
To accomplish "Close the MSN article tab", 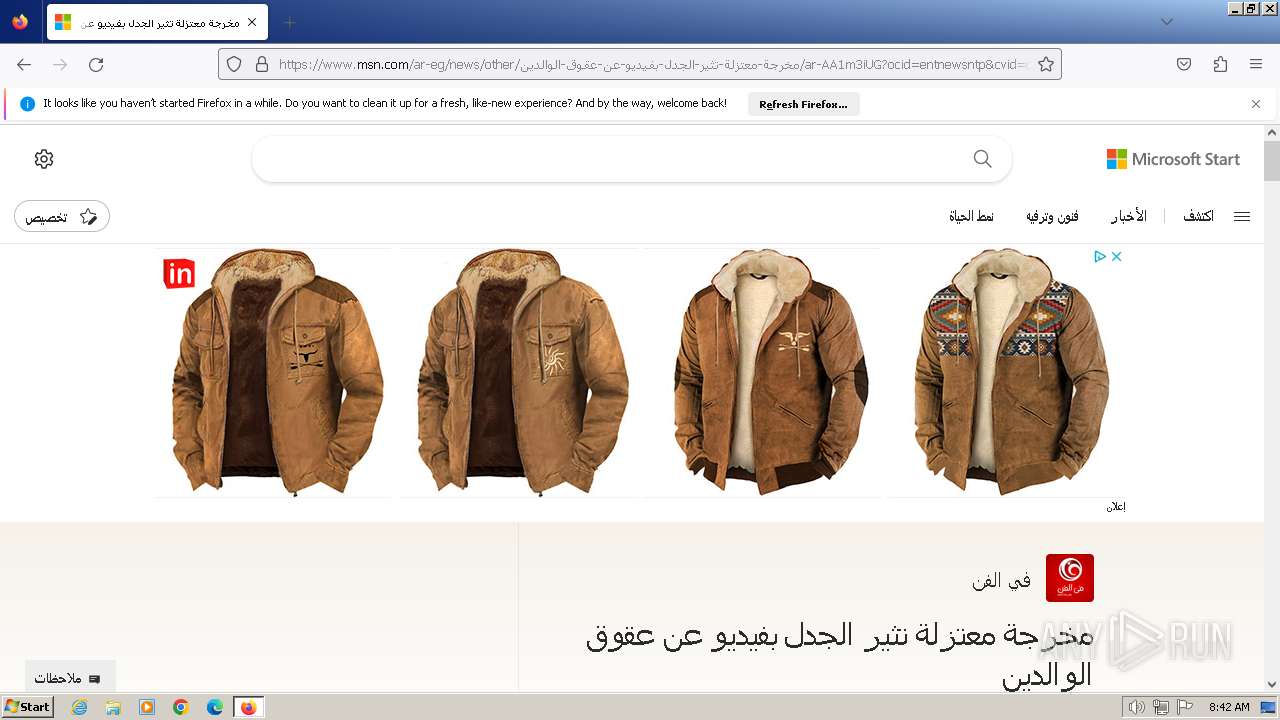I will coord(252,22).
